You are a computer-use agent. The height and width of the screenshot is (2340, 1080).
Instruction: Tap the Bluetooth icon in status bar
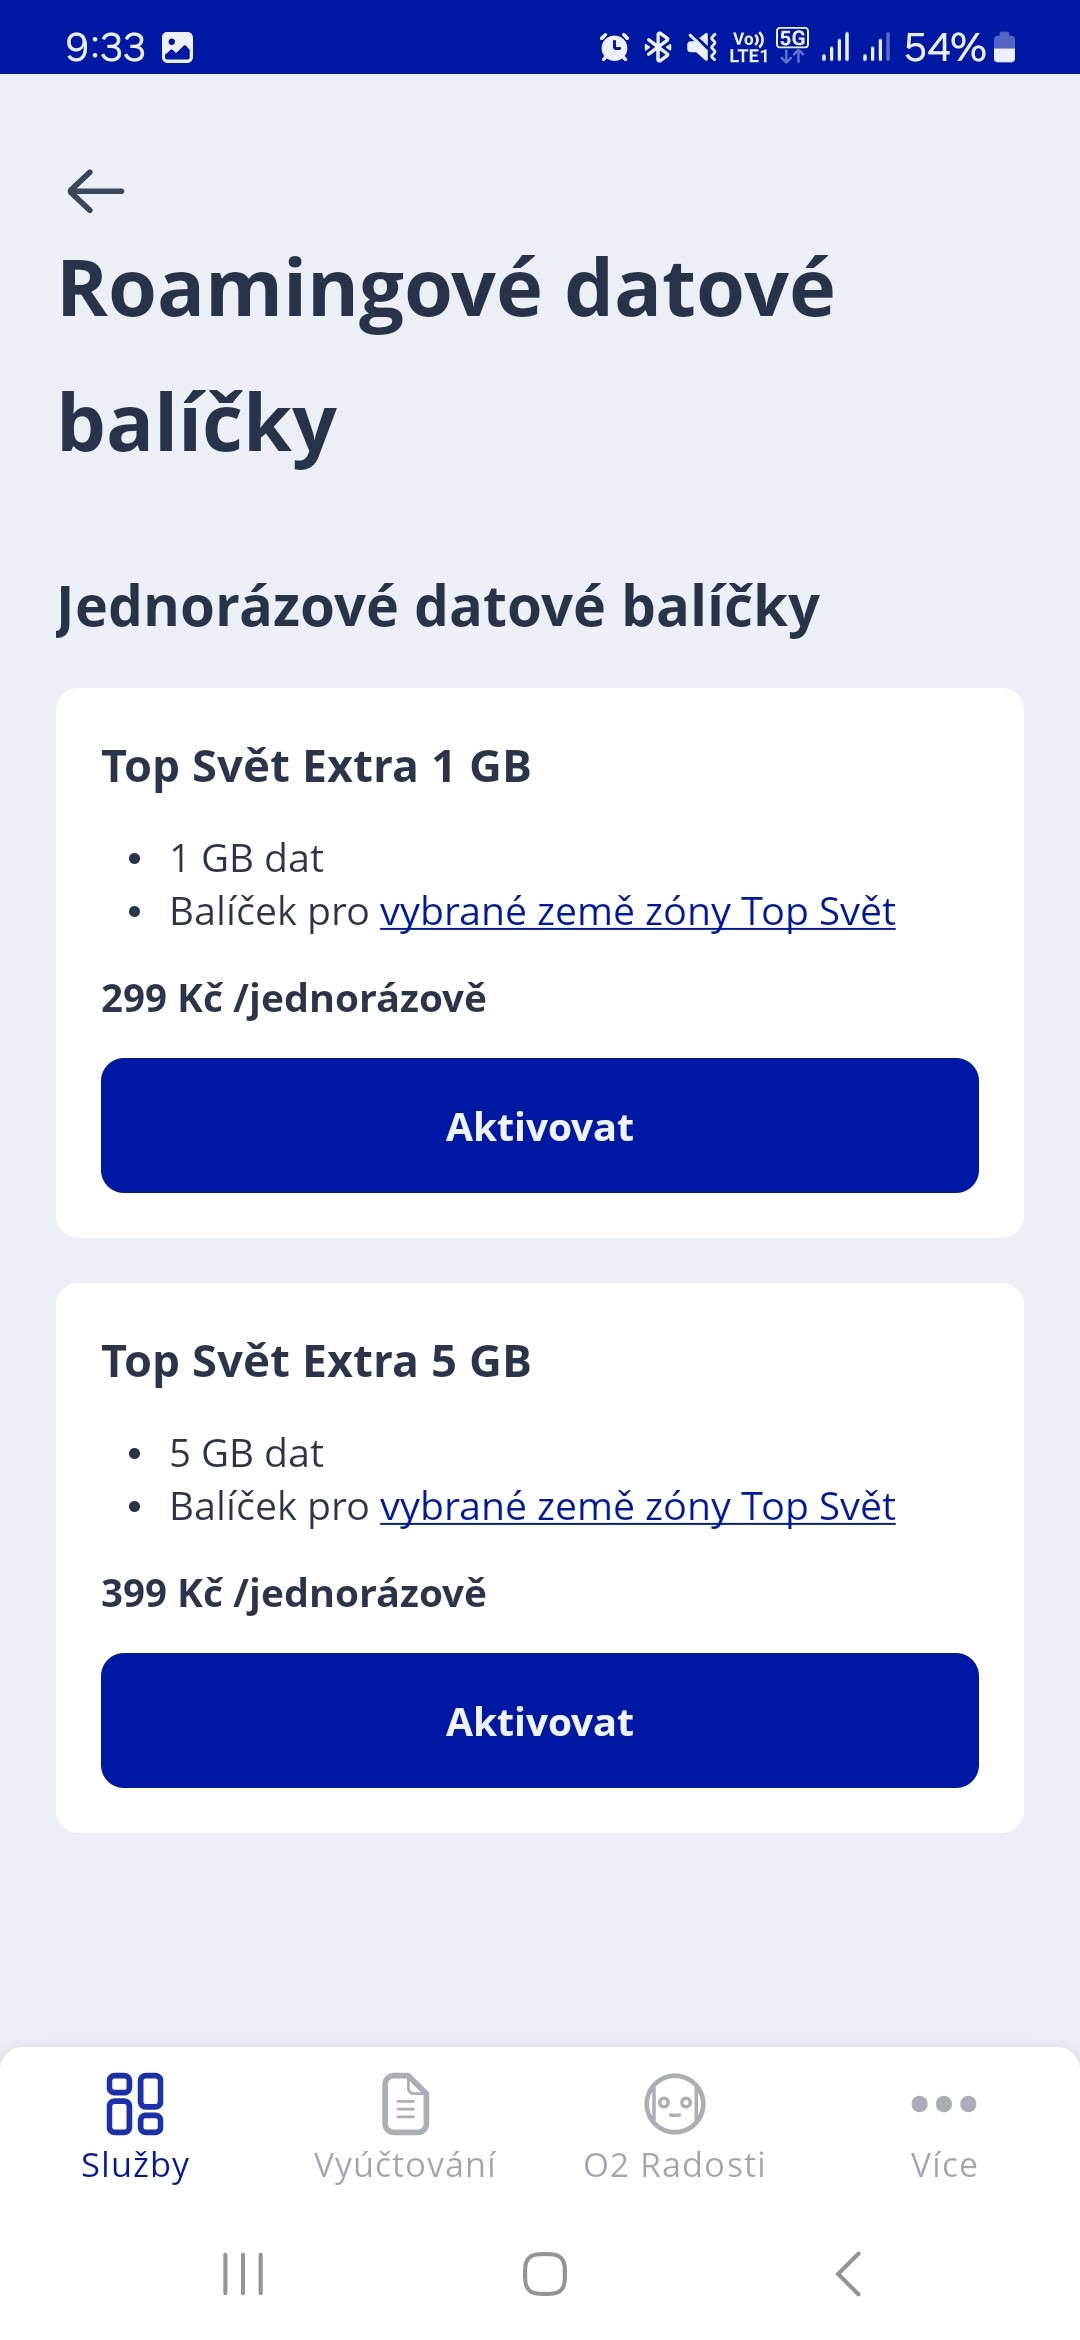[x=658, y=47]
